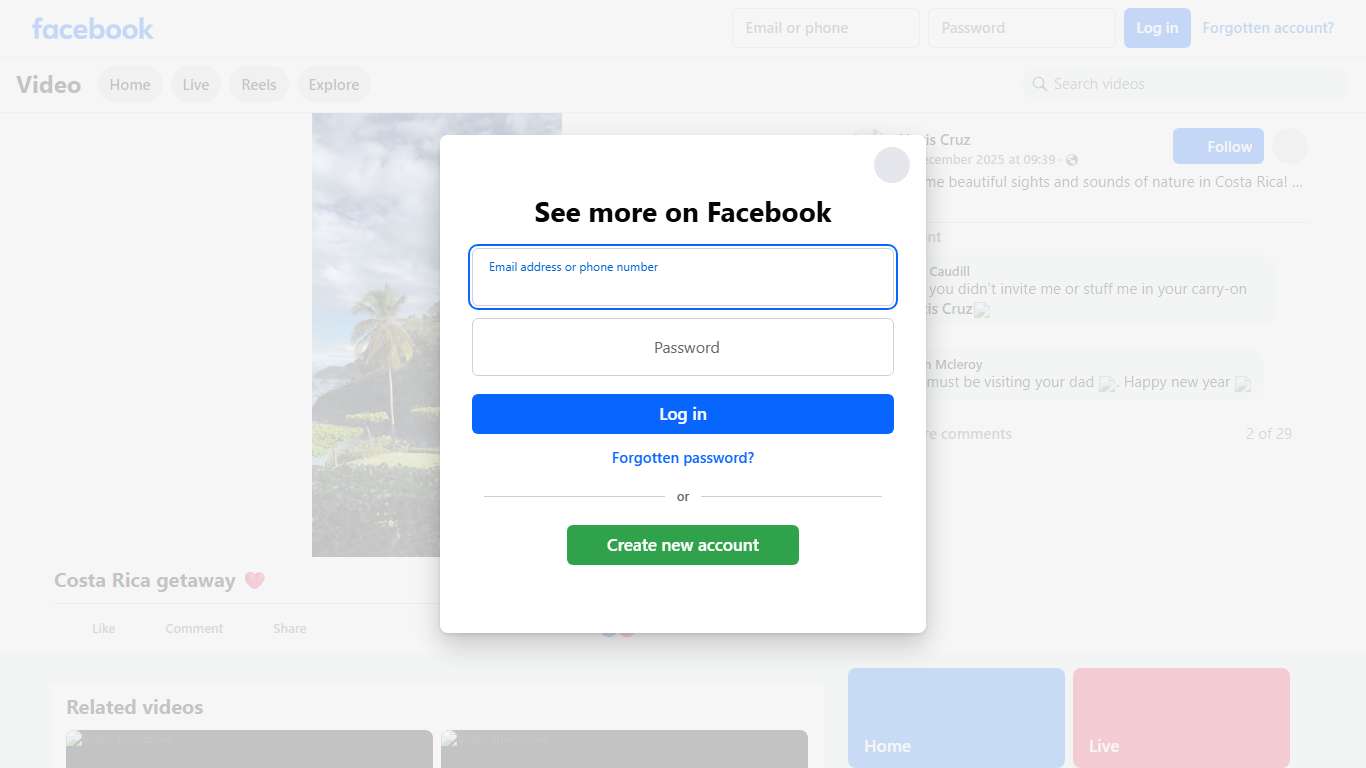Open the round options button beside Follow

point(1290,146)
